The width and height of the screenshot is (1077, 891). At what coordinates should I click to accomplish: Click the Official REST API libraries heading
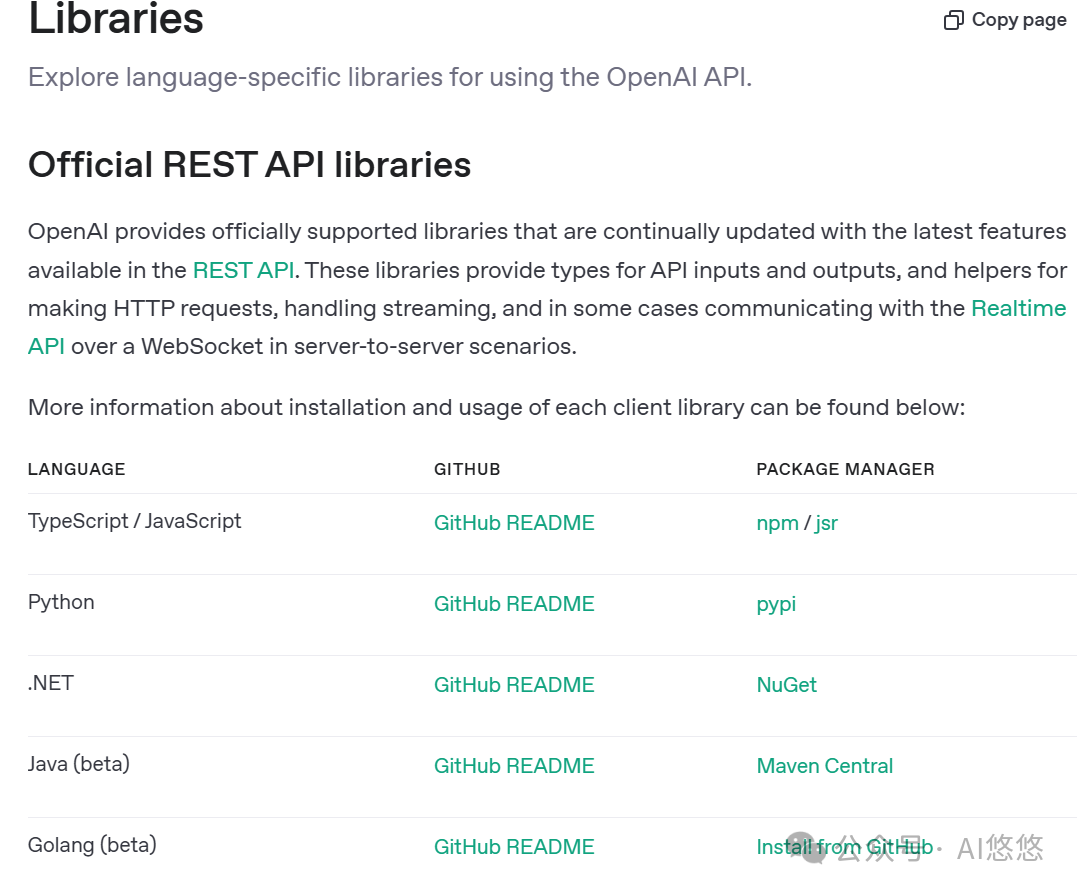coord(249,165)
